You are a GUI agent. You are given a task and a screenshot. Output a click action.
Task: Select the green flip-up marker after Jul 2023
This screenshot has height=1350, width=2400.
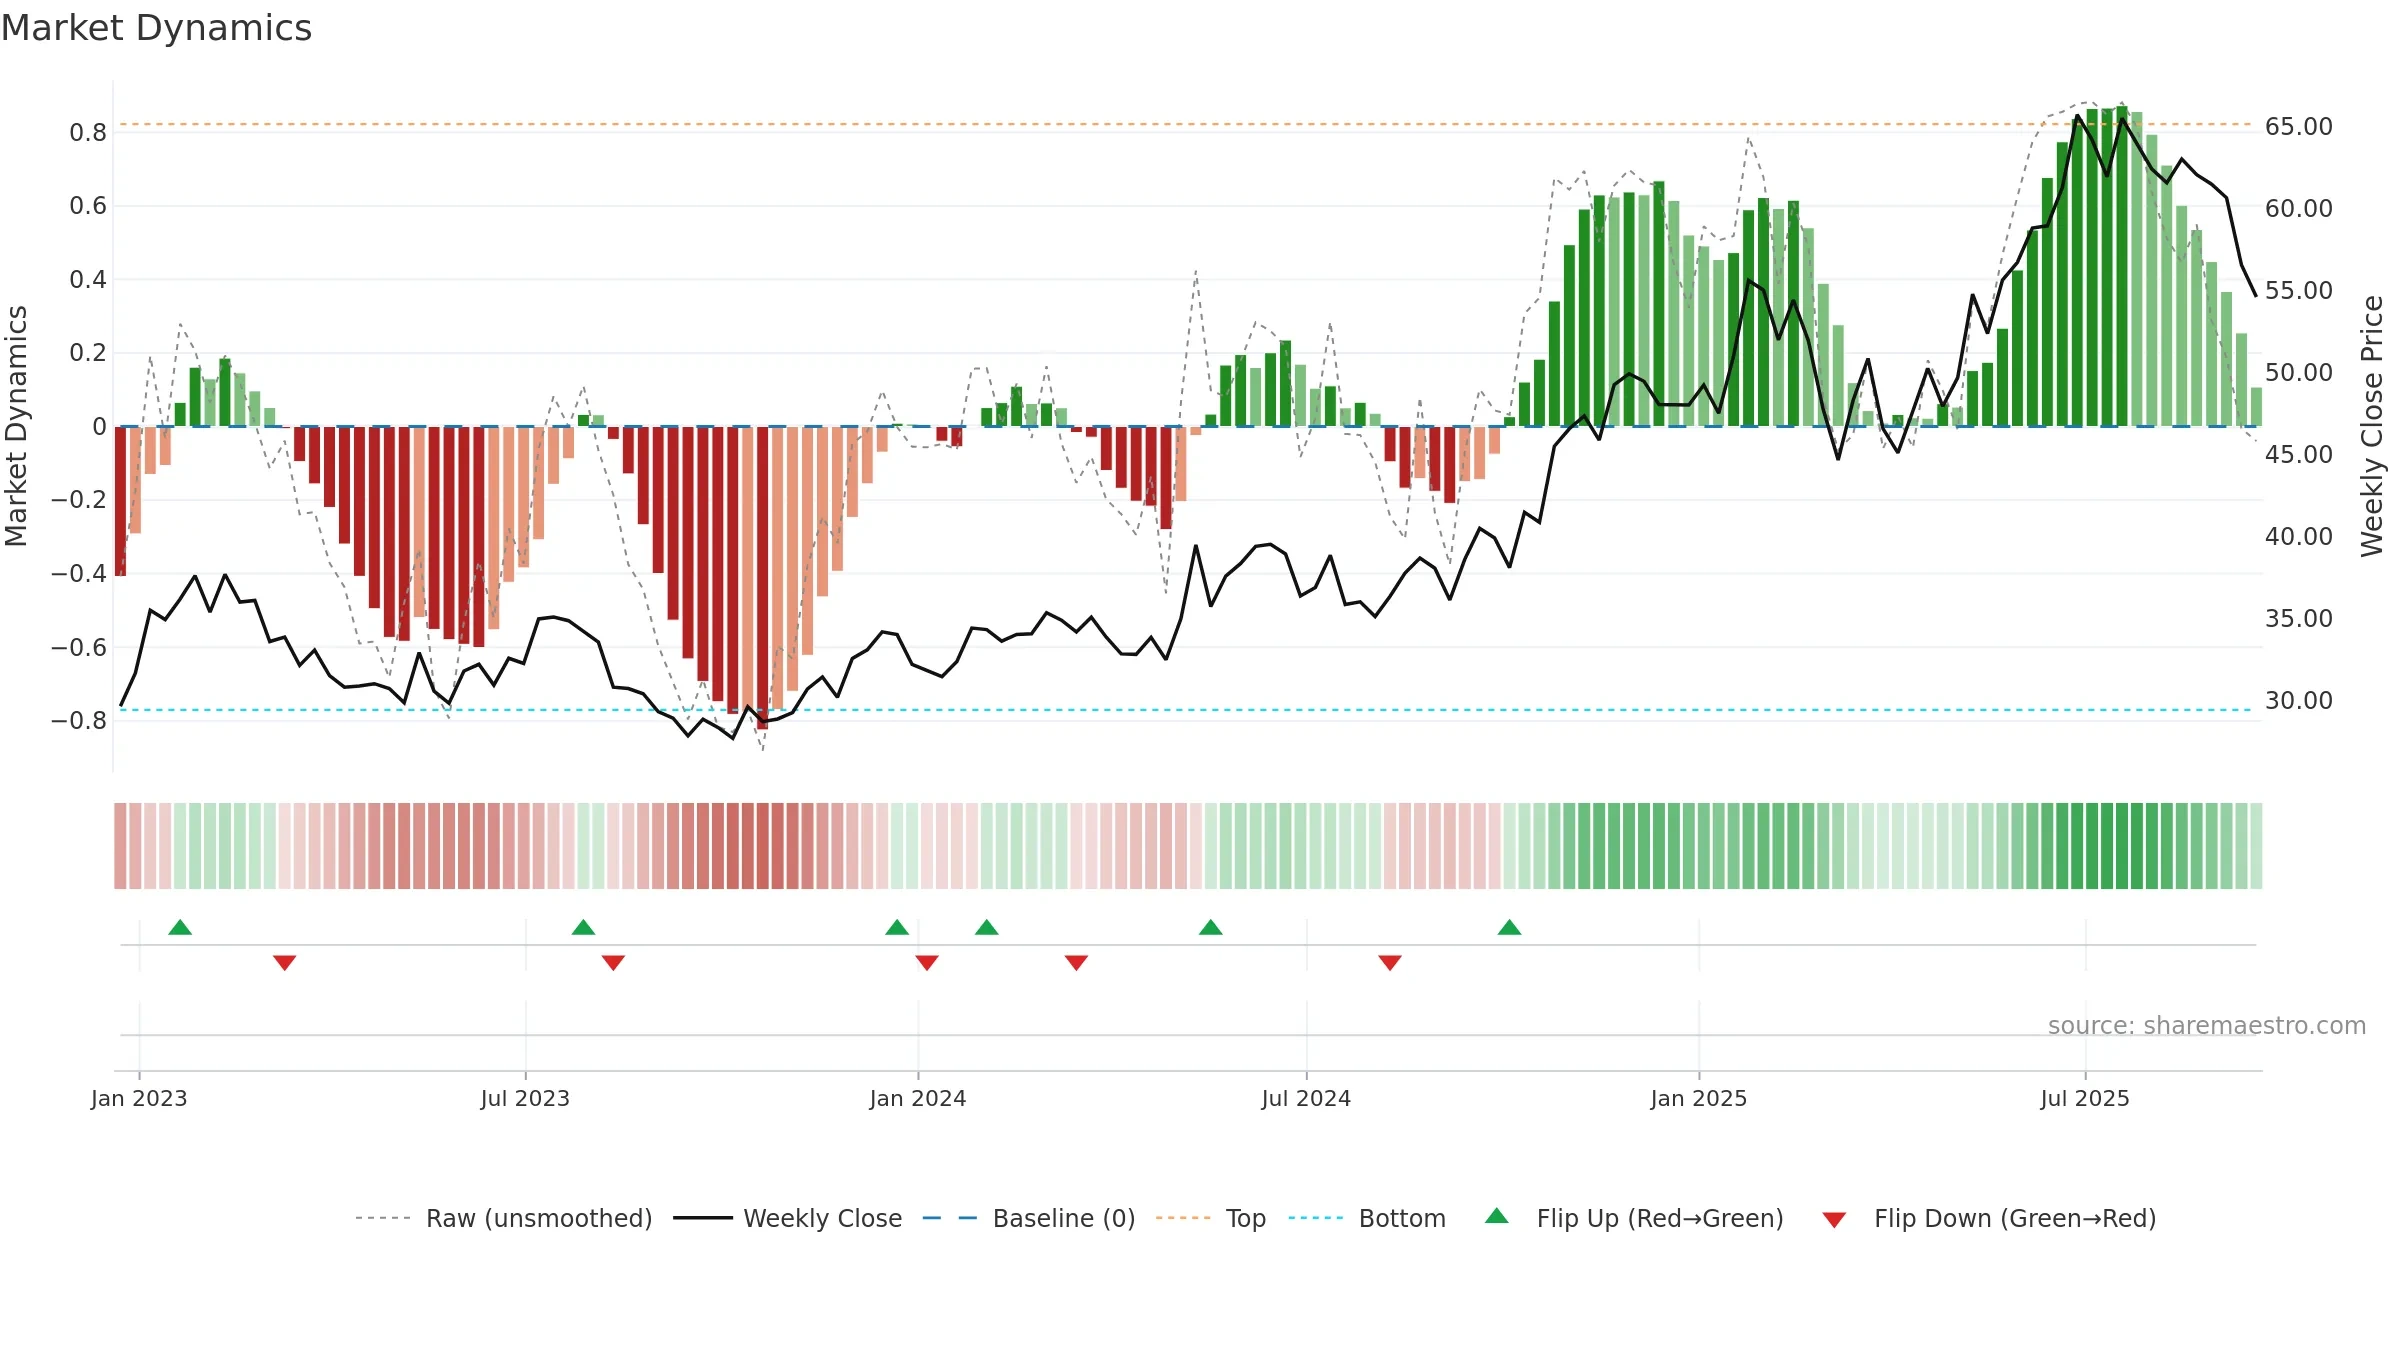583,927
